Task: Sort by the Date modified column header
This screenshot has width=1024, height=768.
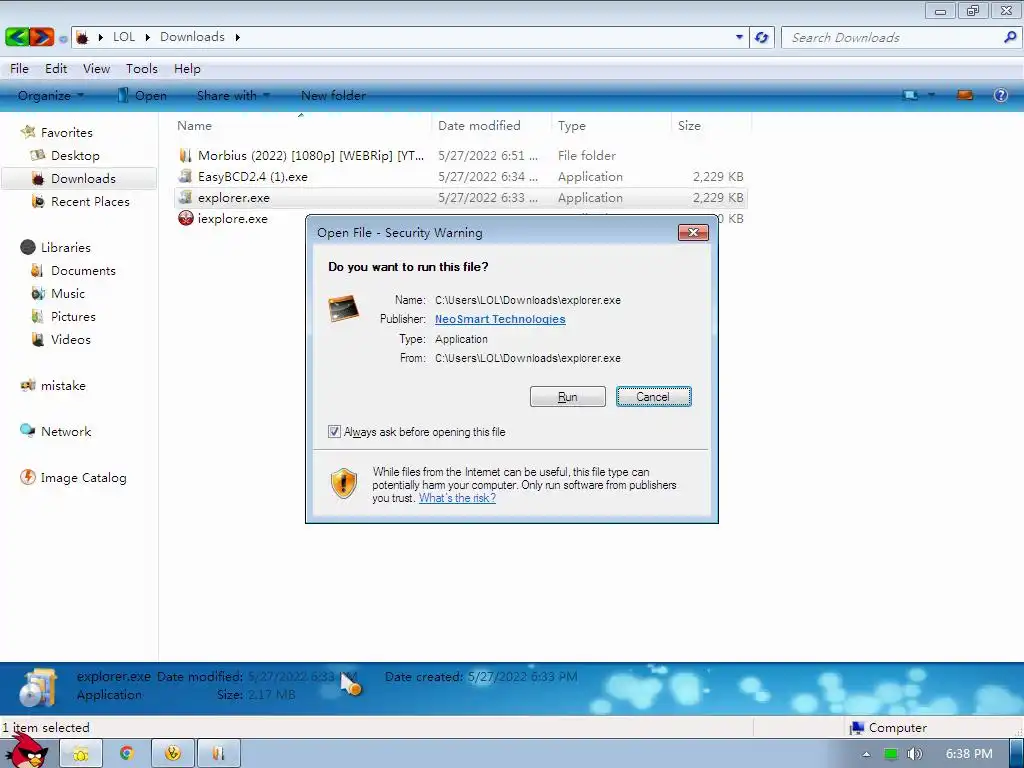Action: point(490,125)
